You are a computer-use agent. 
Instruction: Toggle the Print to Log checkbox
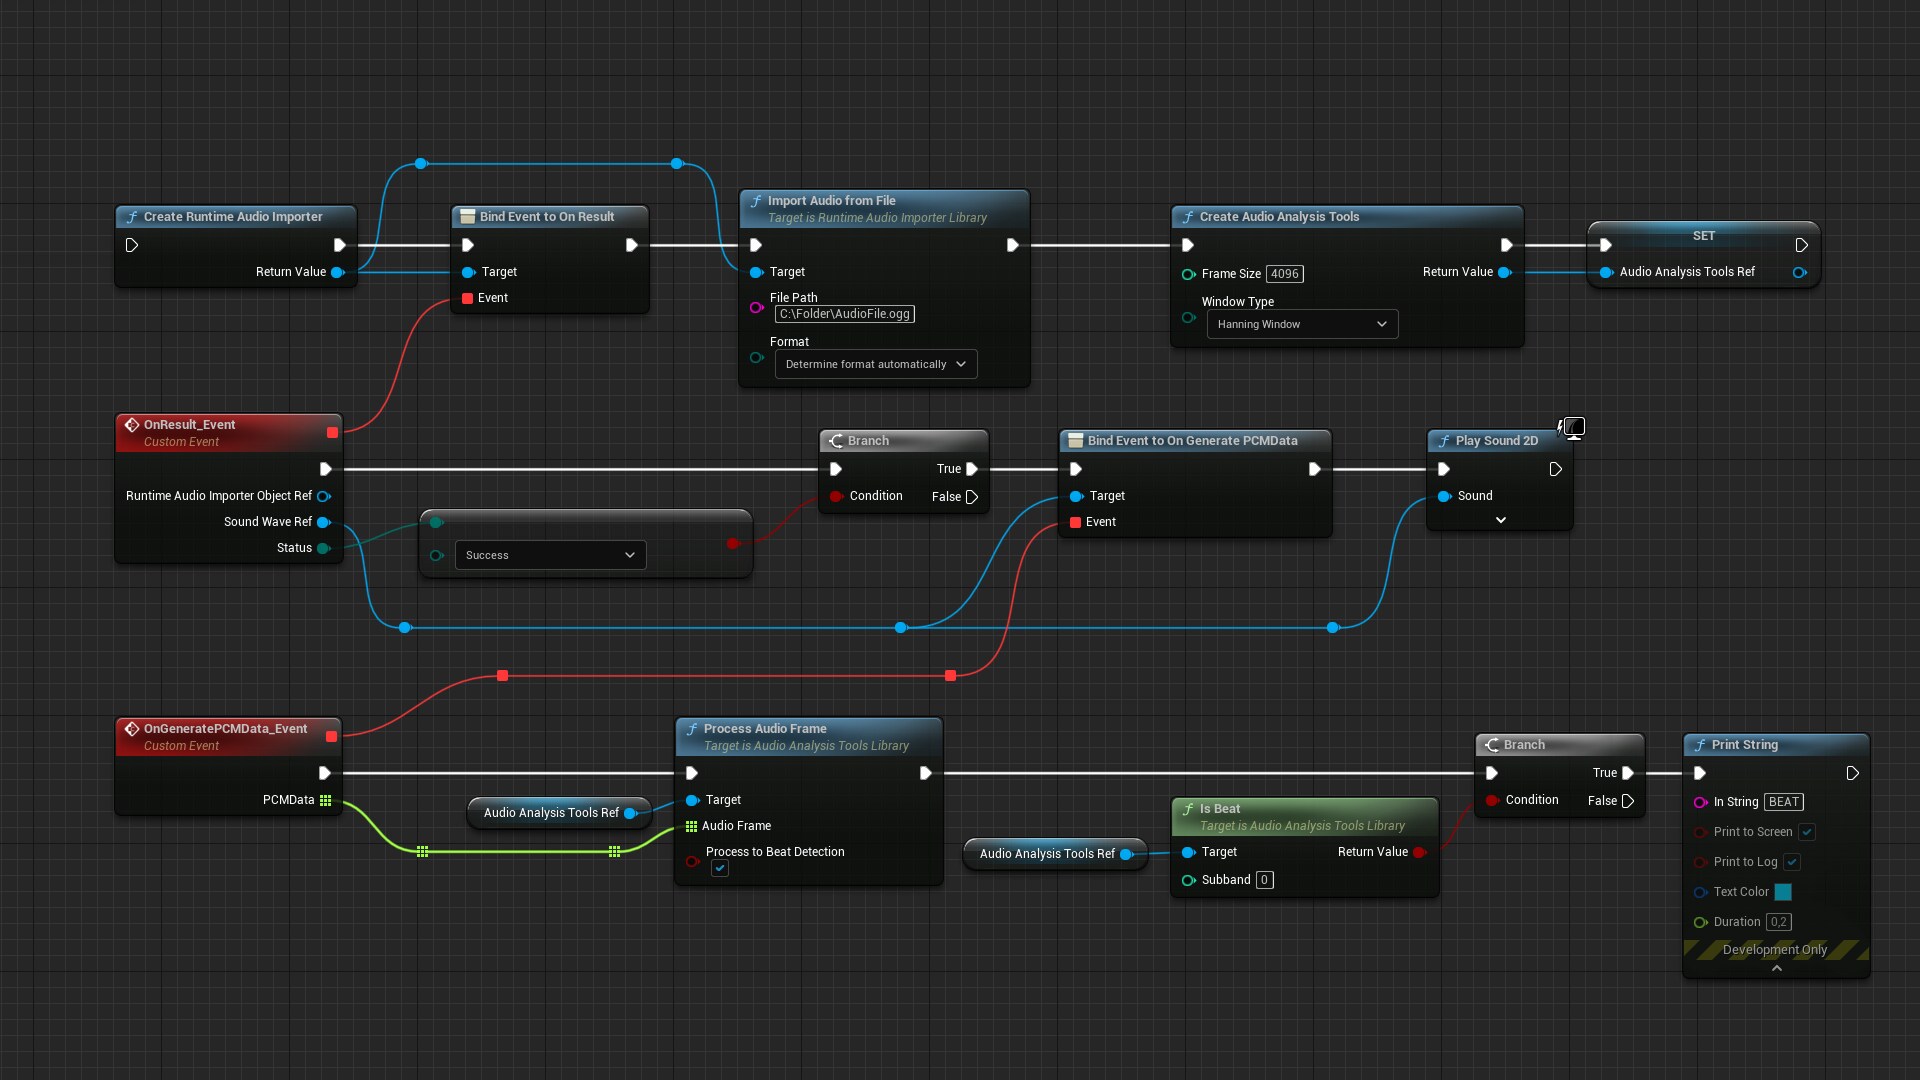click(x=1792, y=862)
